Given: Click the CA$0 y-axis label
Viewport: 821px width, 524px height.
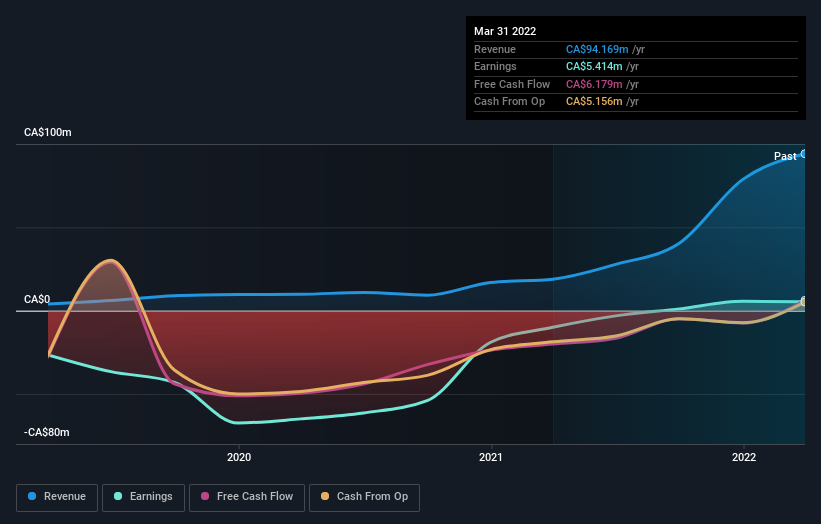Looking at the screenshot, I should tap(37, 299).
